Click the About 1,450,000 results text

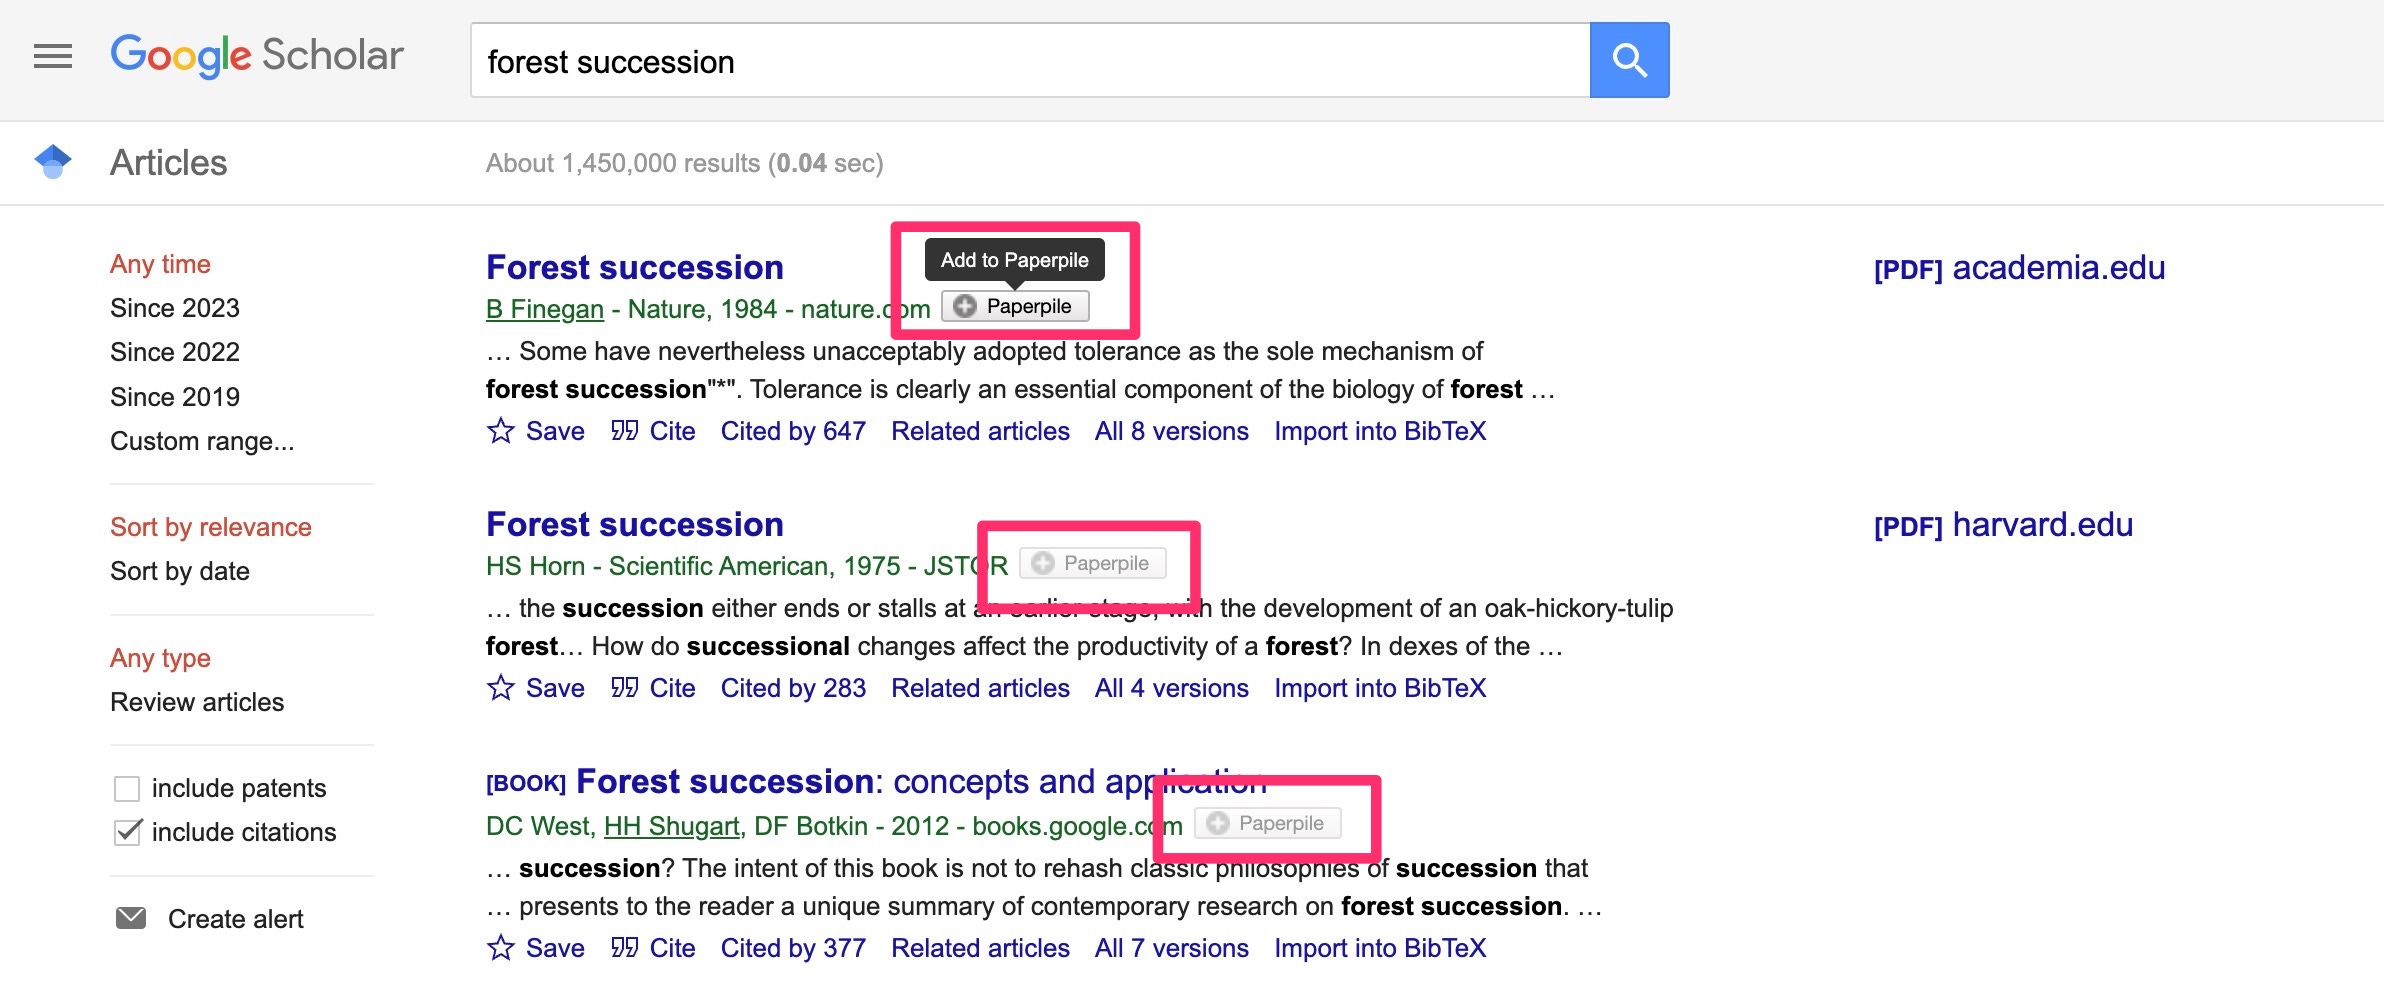click(685, 163)
